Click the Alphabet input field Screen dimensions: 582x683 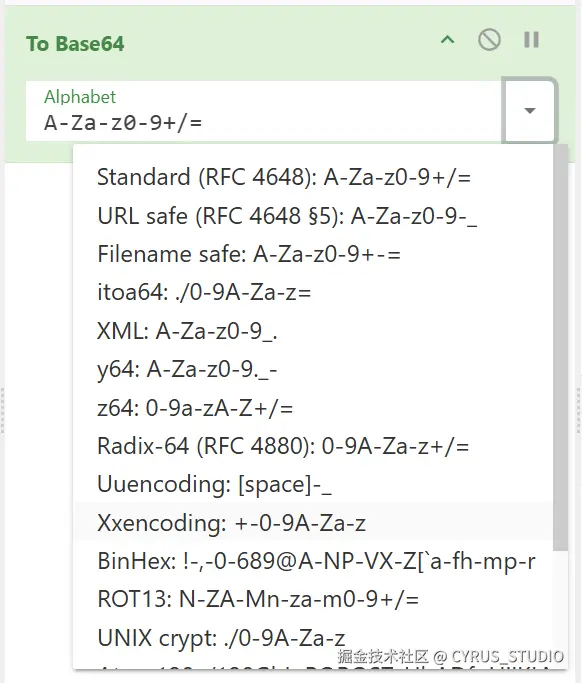[264, 111]
